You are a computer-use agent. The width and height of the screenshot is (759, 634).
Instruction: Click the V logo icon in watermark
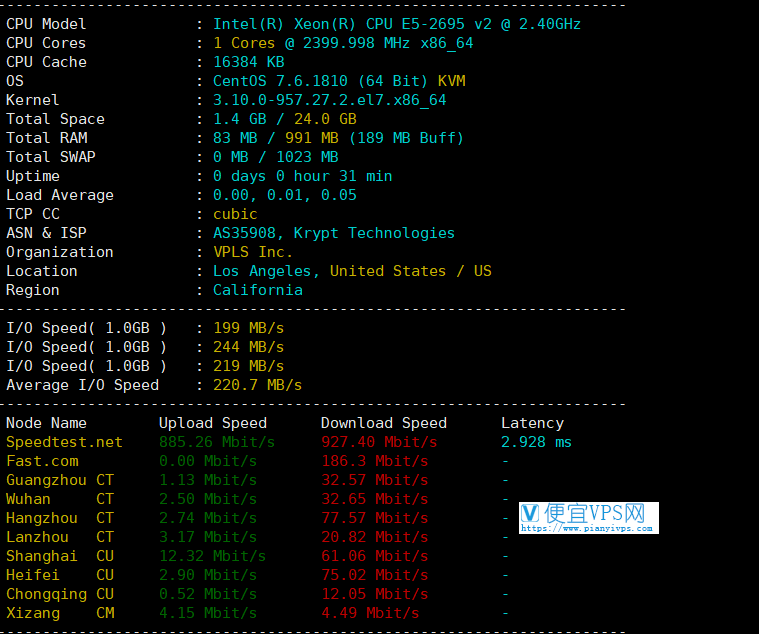530,513
